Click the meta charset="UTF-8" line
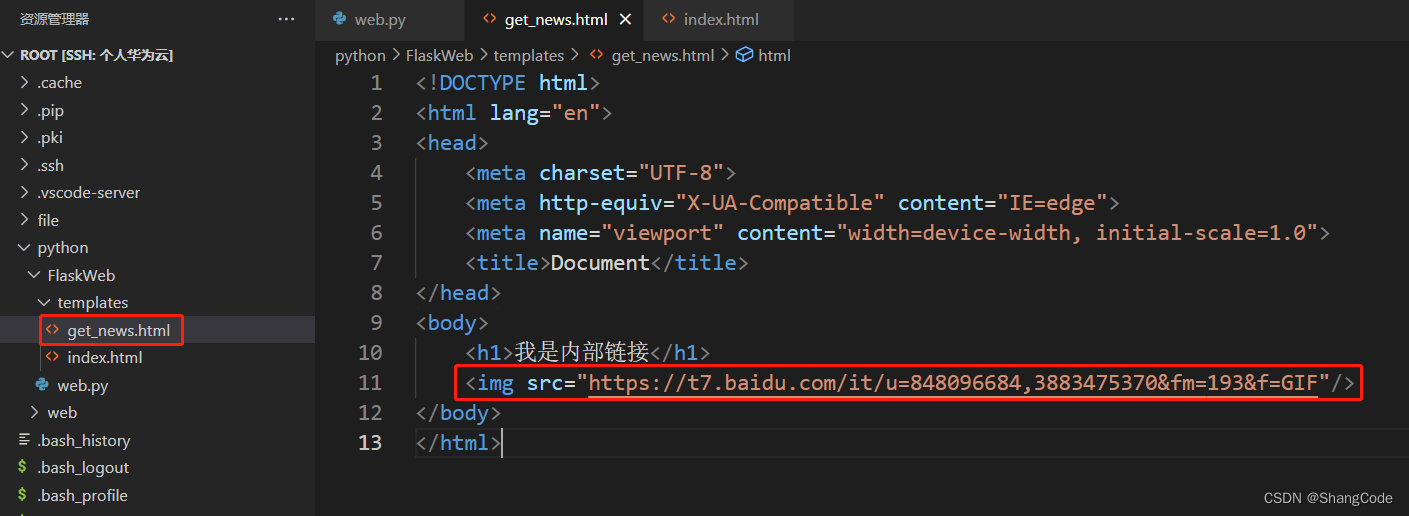1409x516 pixels. (601, 172)
